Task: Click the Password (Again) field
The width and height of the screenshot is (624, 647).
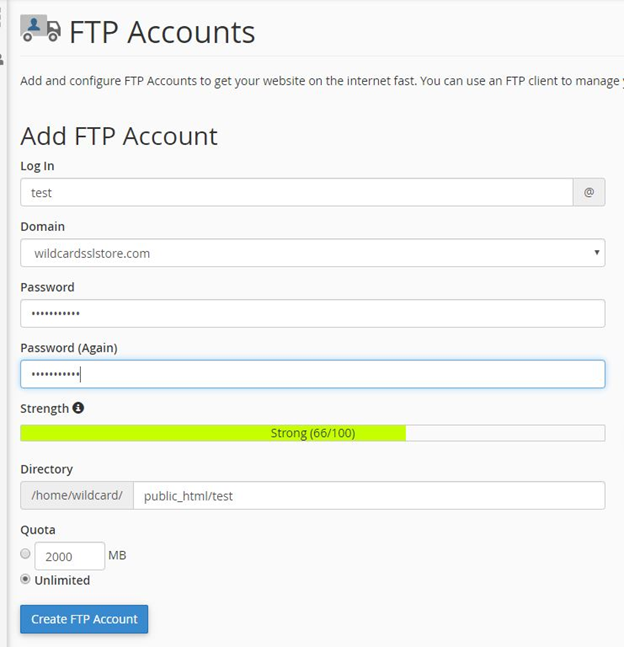Action: click(313, 374)
